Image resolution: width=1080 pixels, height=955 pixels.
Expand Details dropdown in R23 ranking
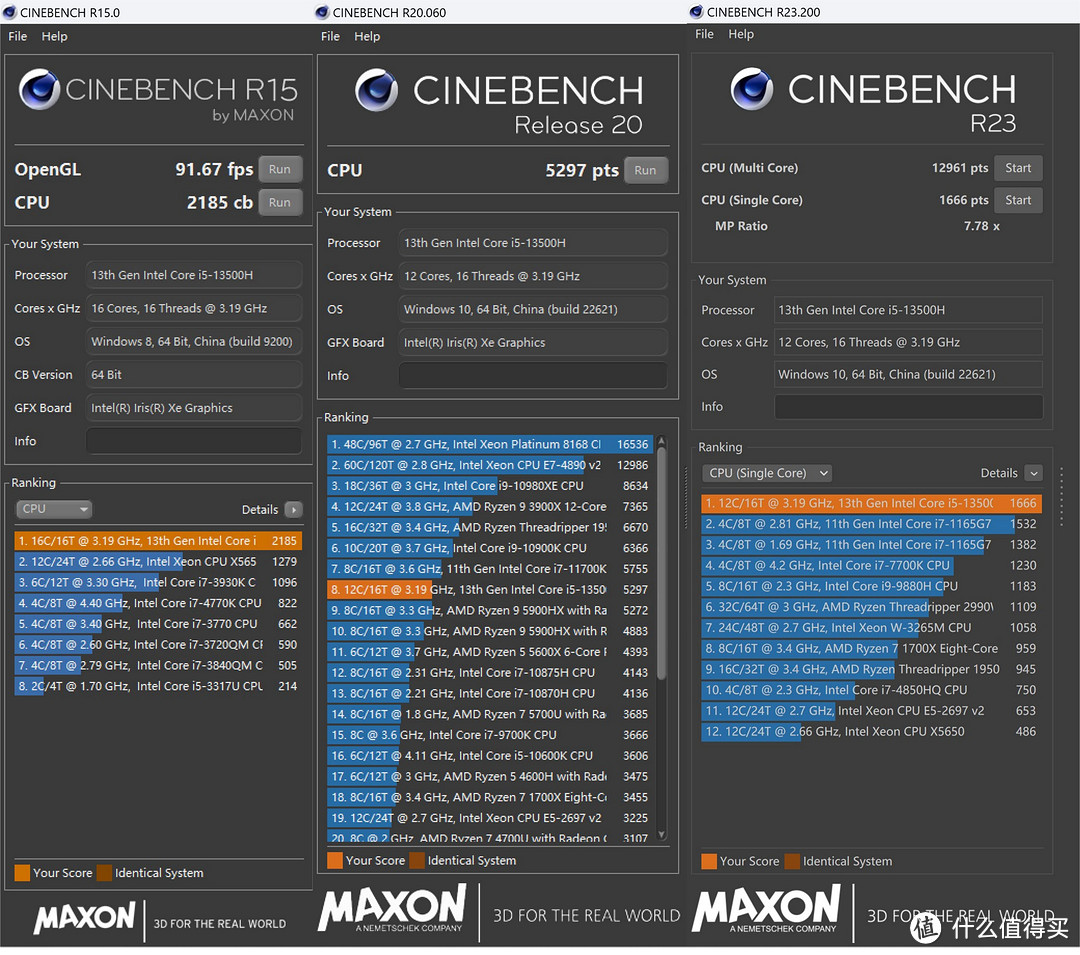pyautogui.click(x=1033, y=473)
